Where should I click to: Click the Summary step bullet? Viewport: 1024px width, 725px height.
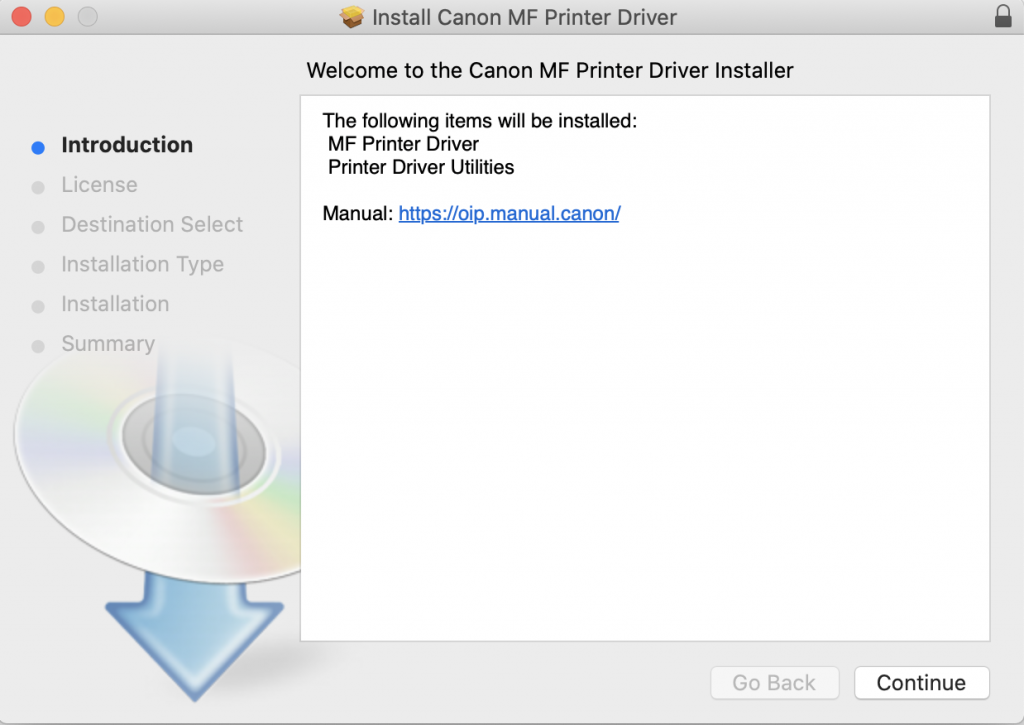coord(38,346)
